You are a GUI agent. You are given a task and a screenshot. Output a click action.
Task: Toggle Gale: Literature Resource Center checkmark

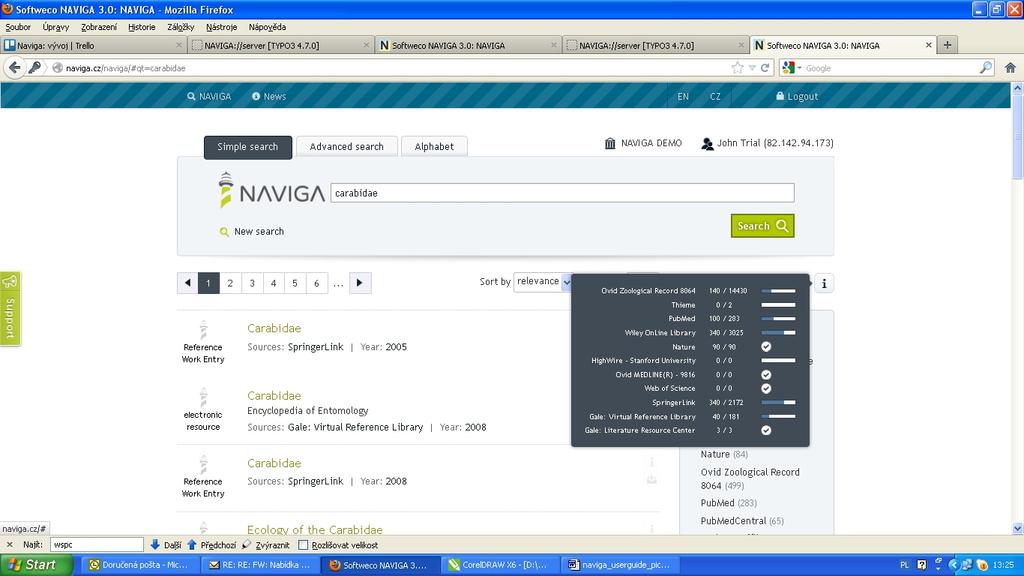[x=766, y=430]
